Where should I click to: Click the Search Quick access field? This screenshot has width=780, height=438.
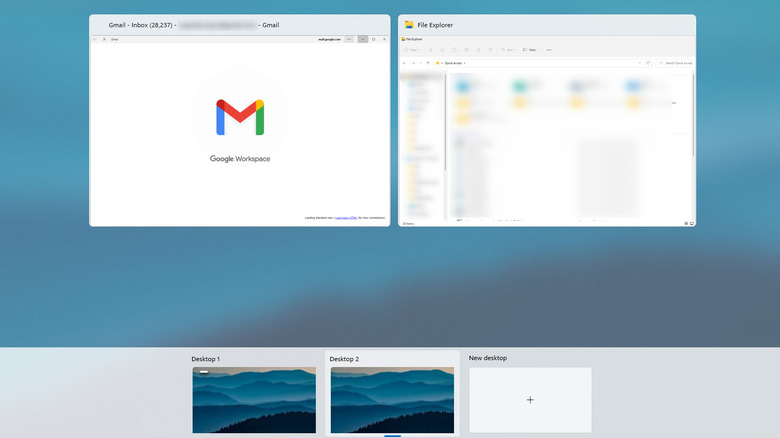click(675, 63)
